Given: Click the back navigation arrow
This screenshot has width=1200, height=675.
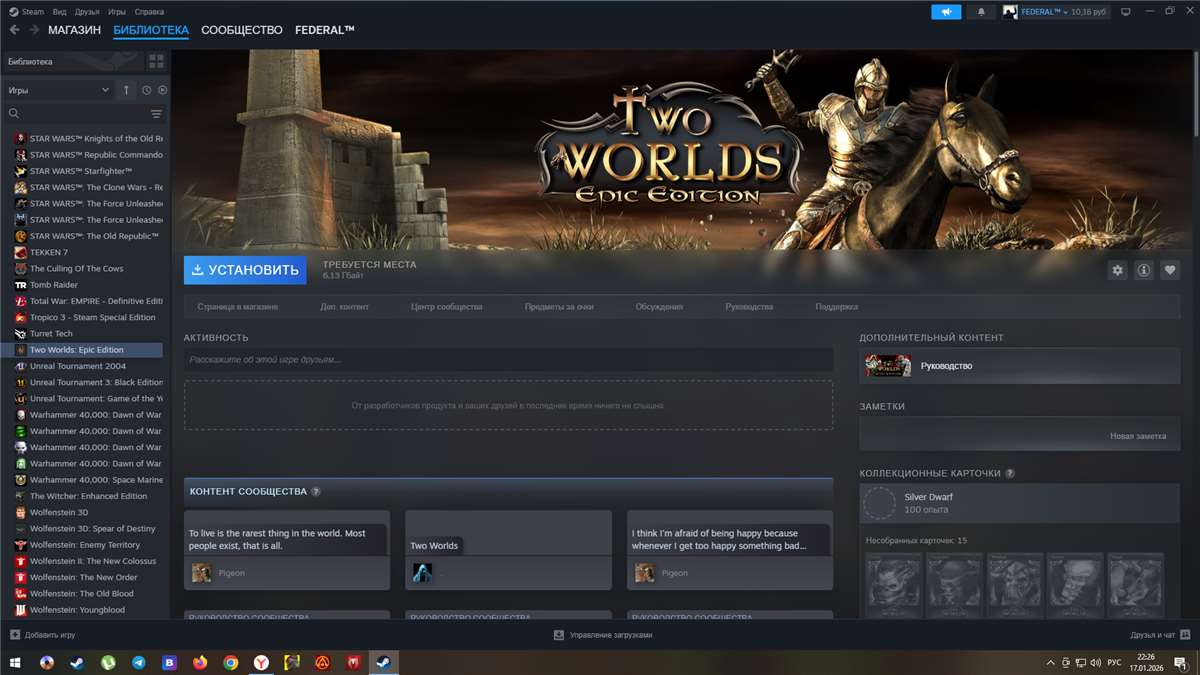Looking at the screenshot, I should point(14,30).
